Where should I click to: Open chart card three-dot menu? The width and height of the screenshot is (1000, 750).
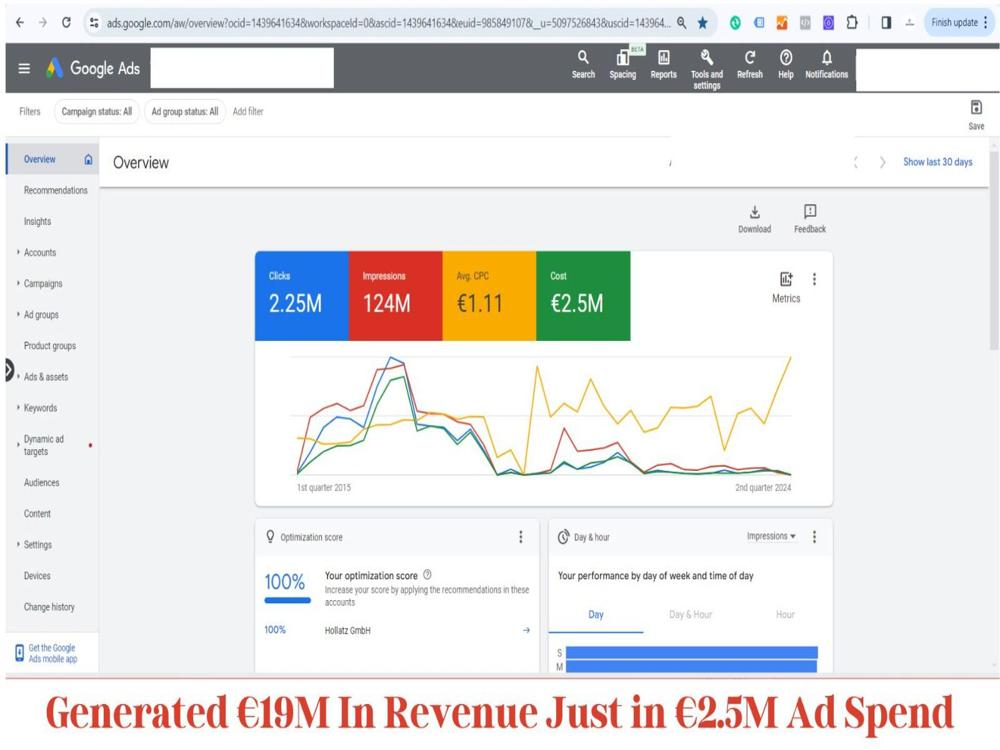point(814,279)
